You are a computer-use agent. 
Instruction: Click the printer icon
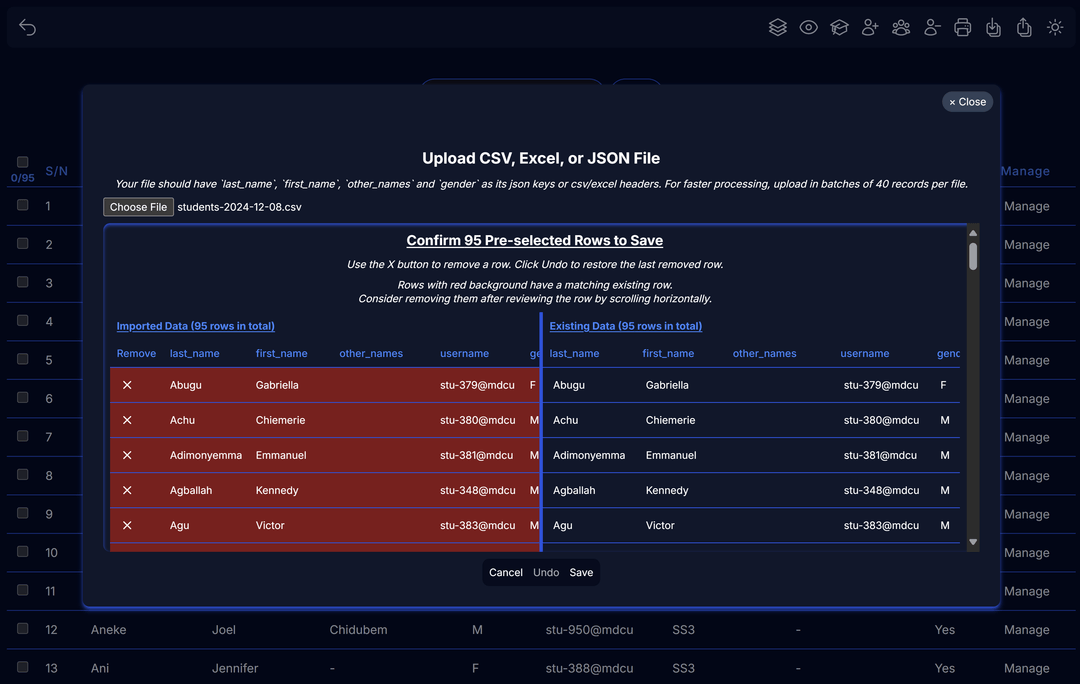963,28
